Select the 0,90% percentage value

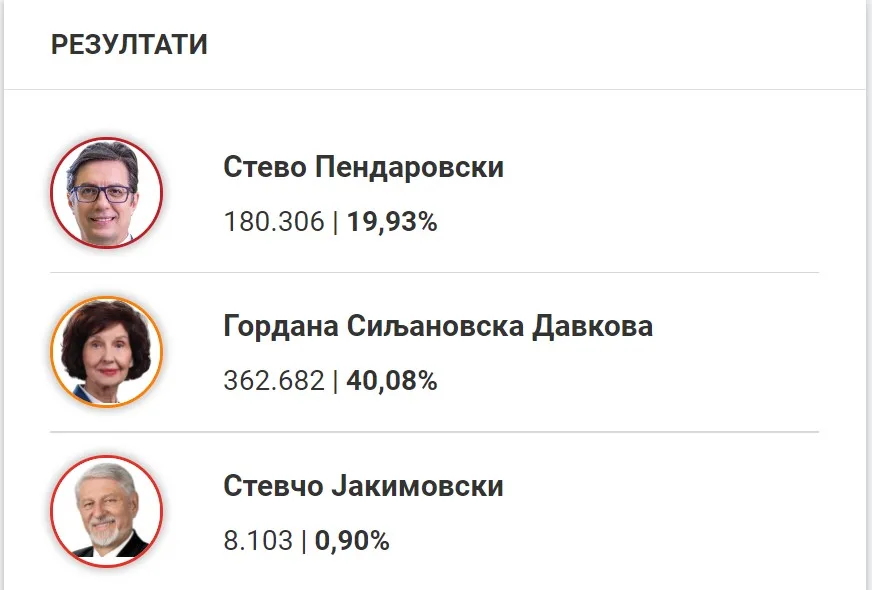point(352,541)
